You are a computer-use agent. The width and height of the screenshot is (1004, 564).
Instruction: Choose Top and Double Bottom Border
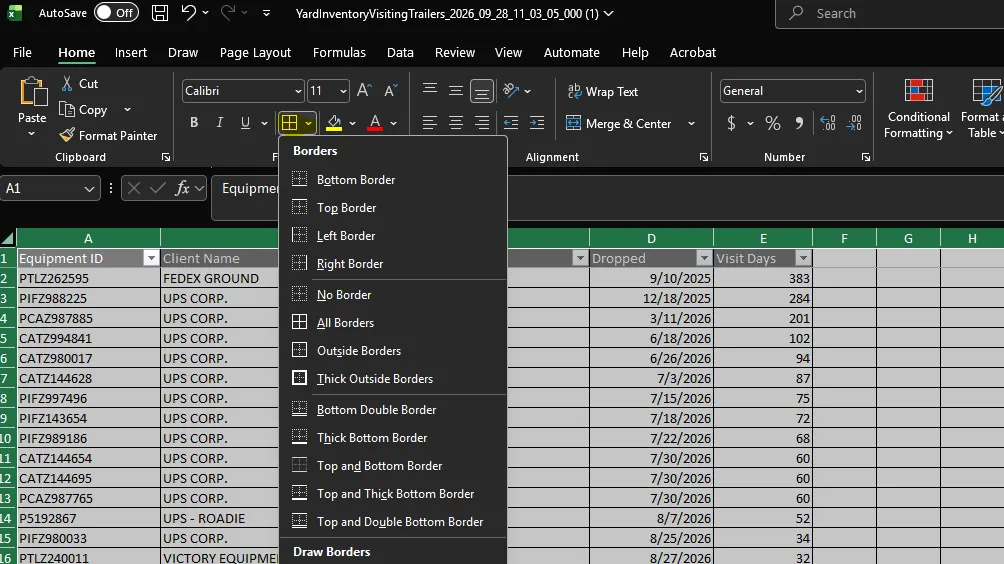393,522
